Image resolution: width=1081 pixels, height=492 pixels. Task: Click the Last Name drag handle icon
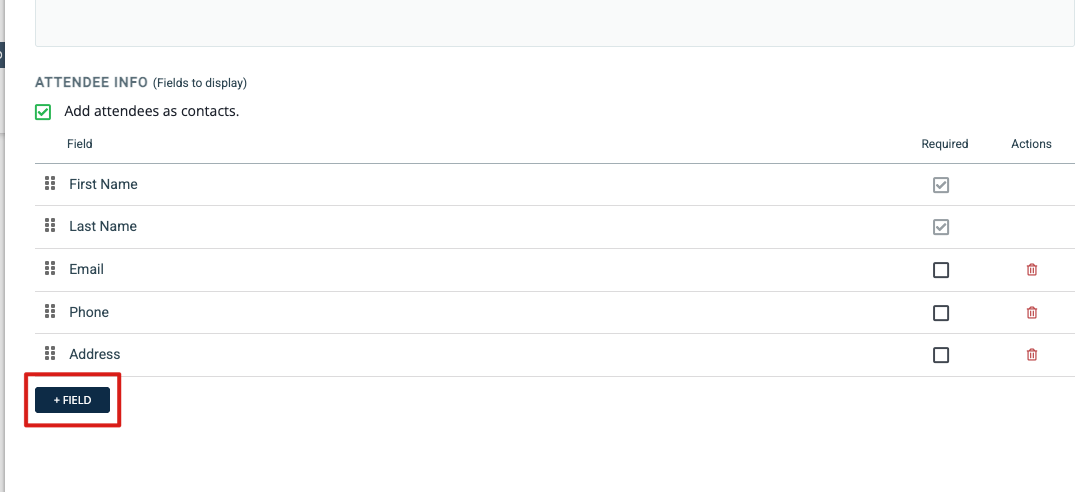coord(50,225)
